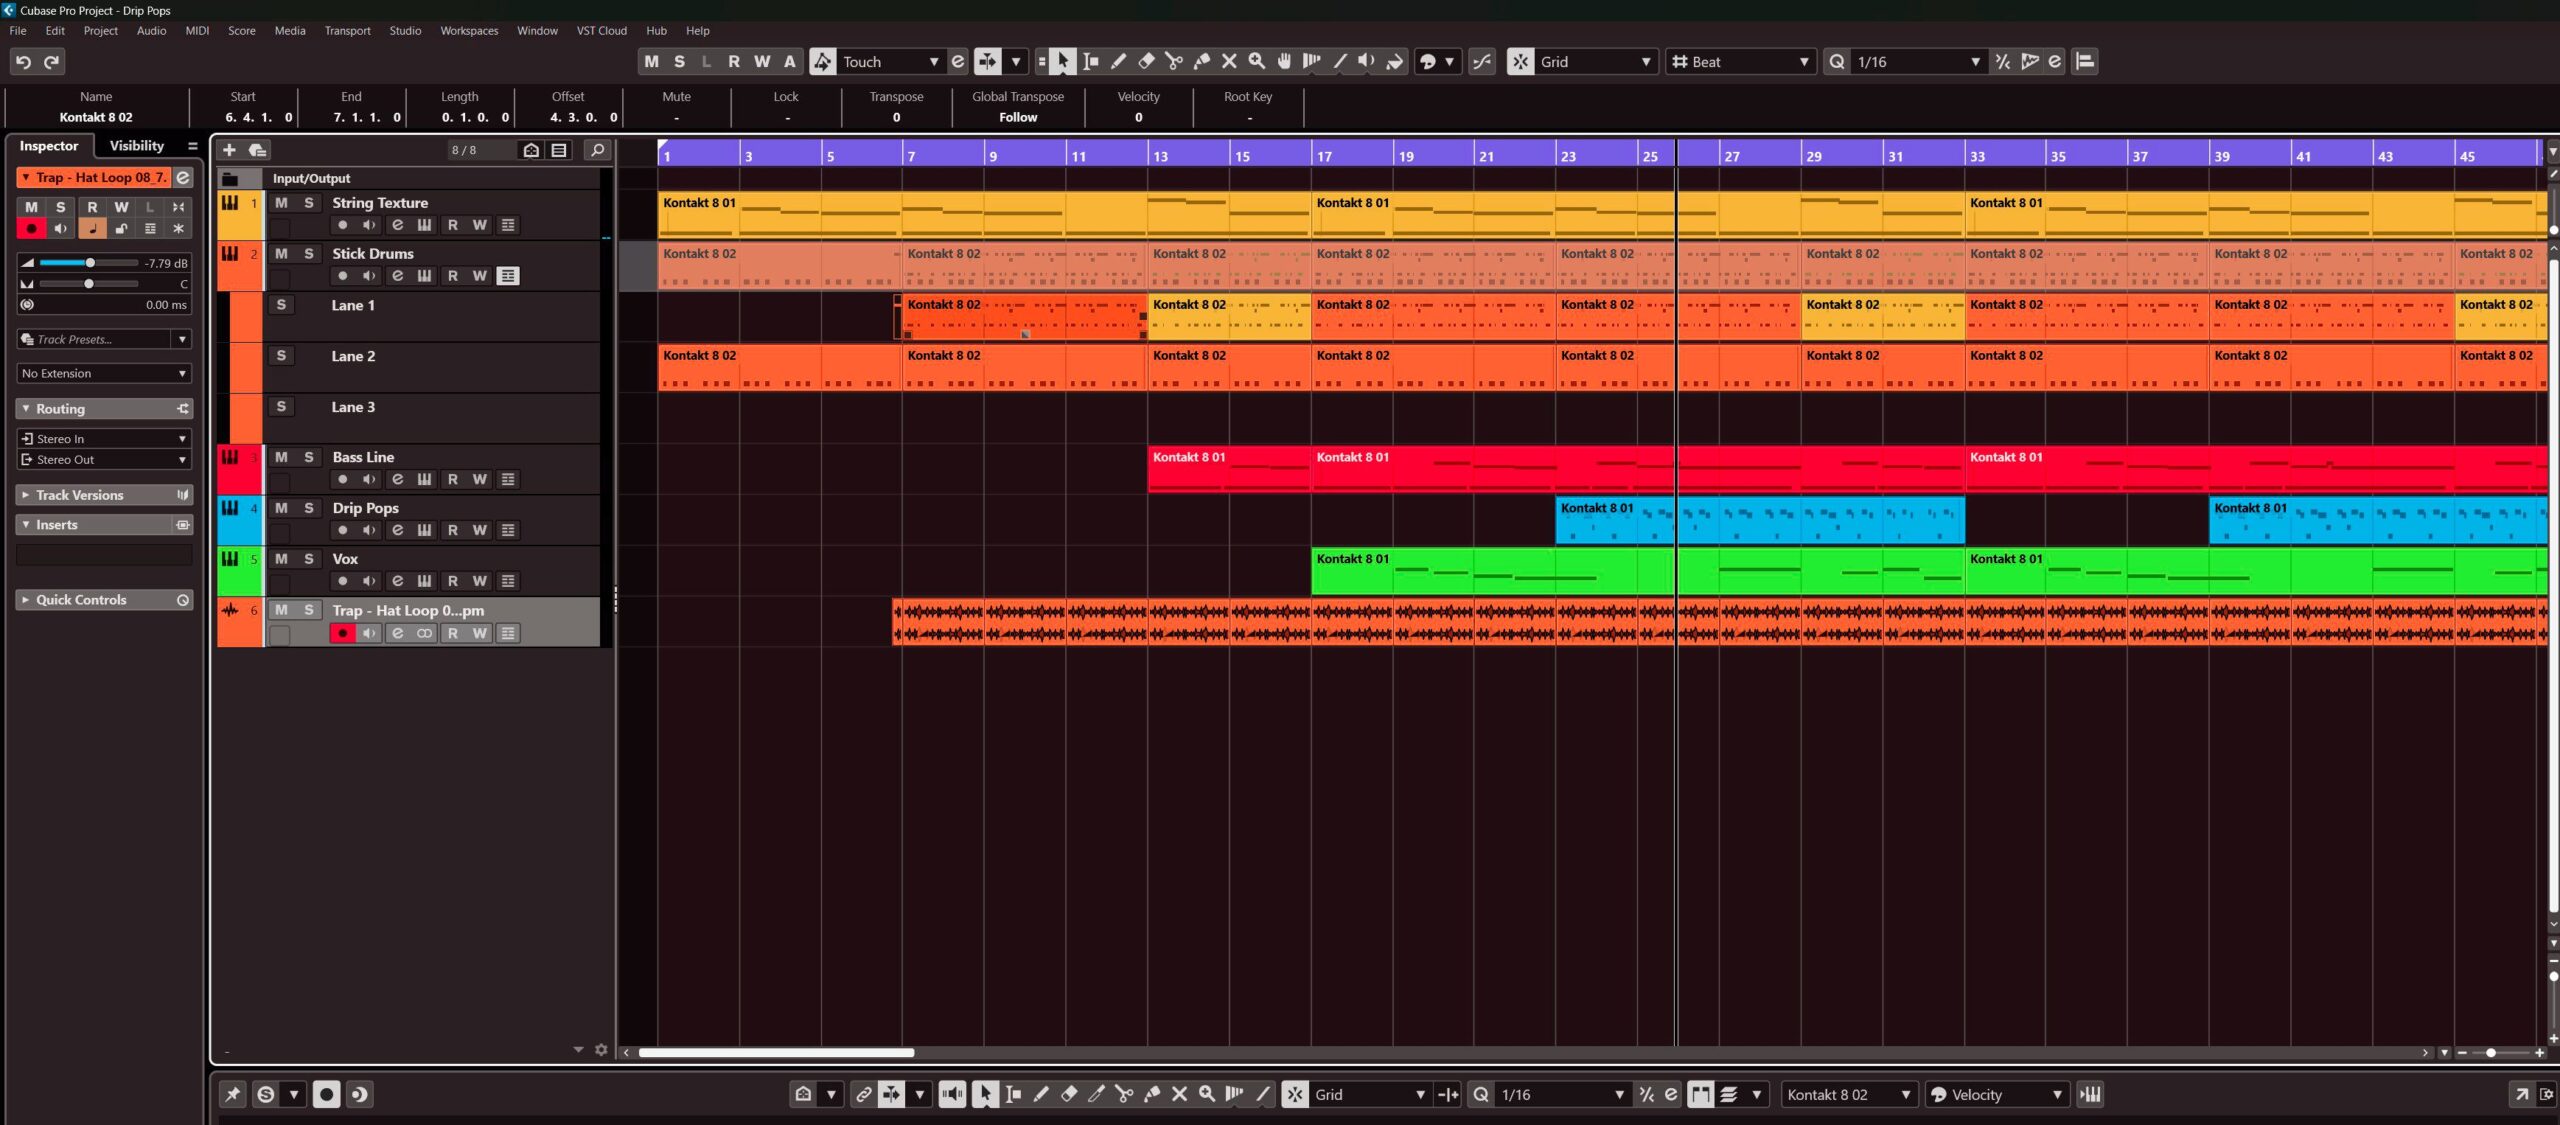Screen dimensions: 2560x1125
Task: Select the Object Selection arrow tool in main toolbar
Action: (1063, 61)
